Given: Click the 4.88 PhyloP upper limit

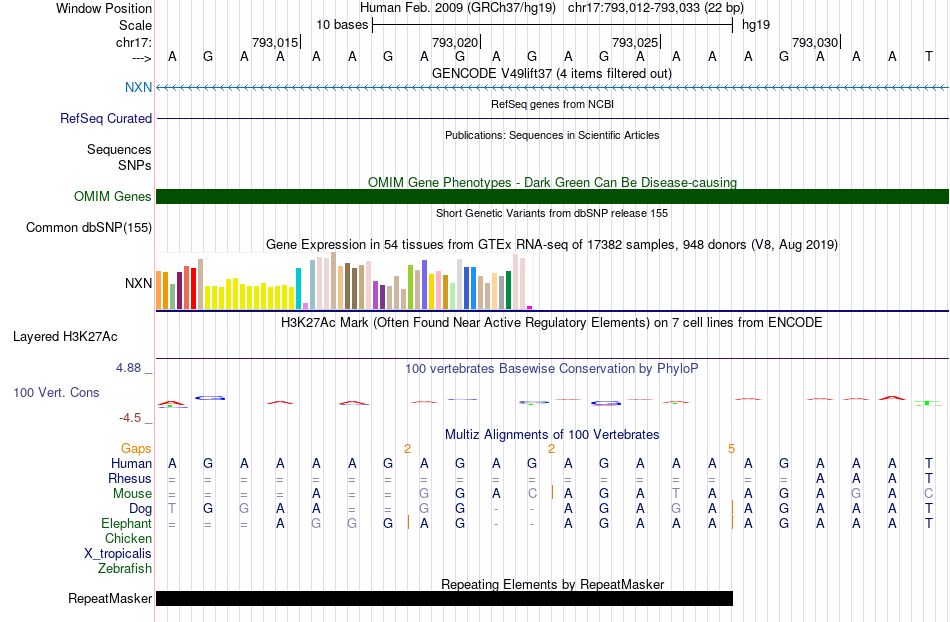Looking at the screenshot, I should [x=128, y=368].
